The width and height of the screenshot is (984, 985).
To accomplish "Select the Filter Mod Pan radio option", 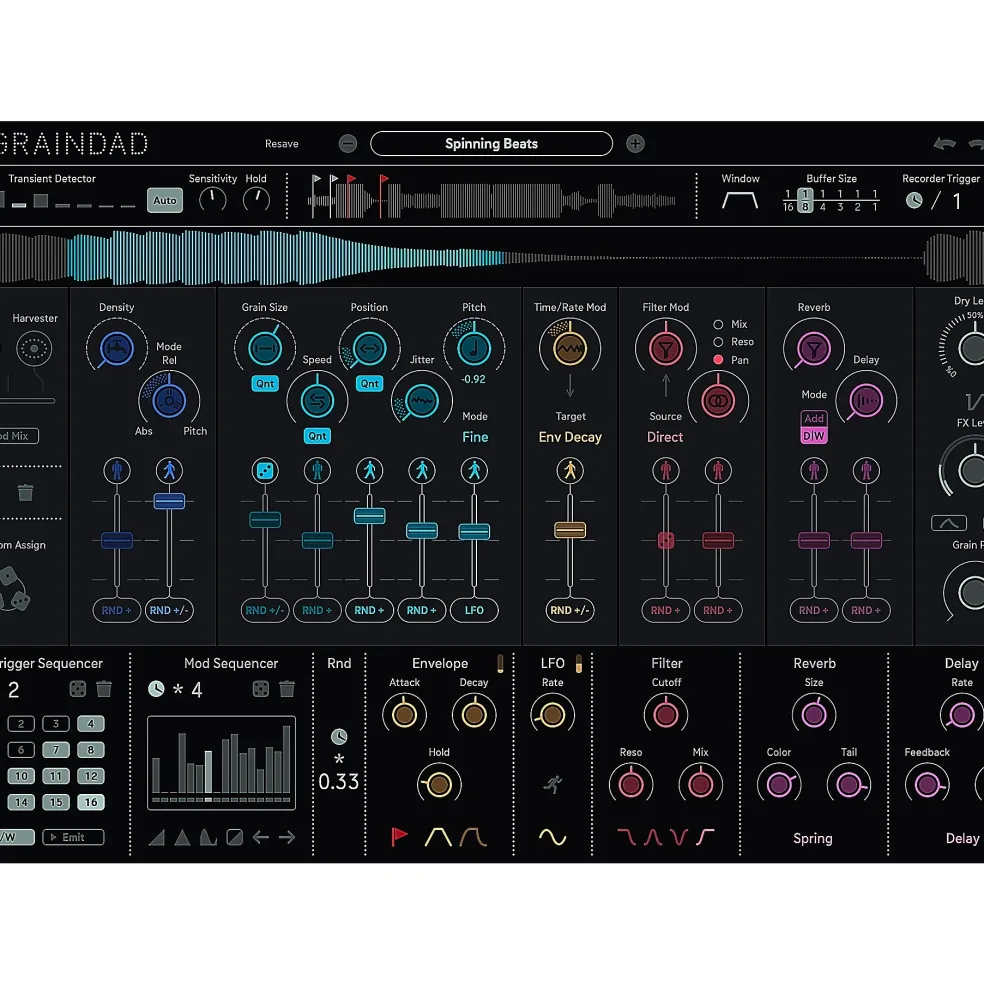I will pos(718,360).
